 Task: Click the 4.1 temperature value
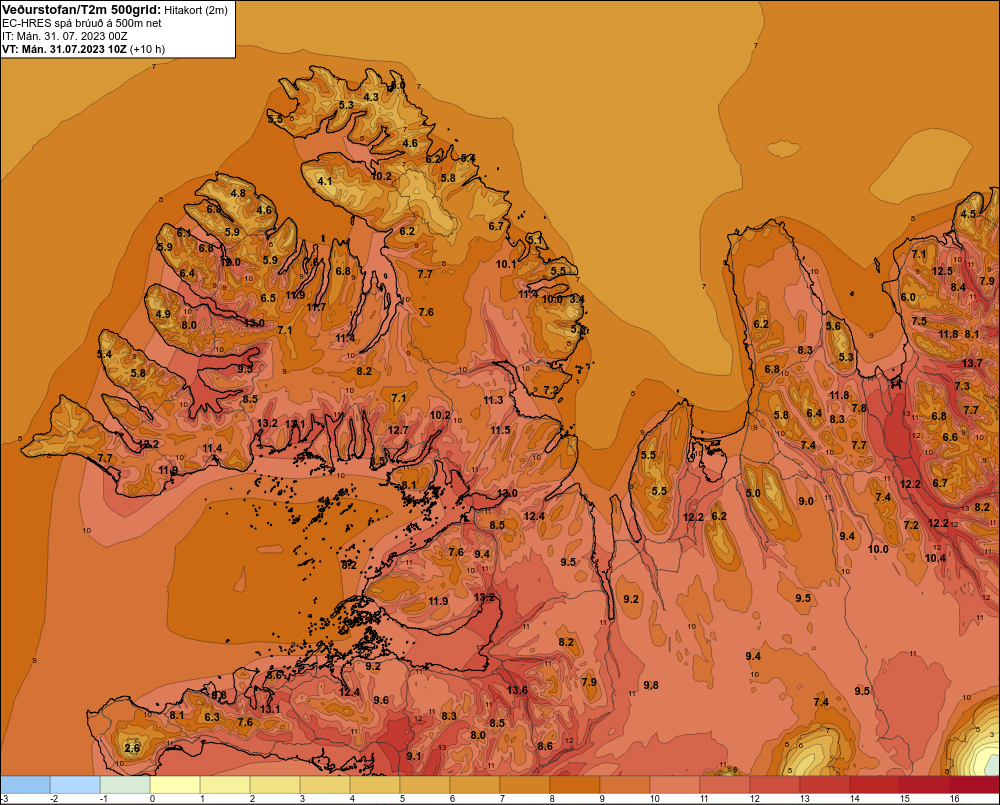pyautogui.click(x=325, y=181)
